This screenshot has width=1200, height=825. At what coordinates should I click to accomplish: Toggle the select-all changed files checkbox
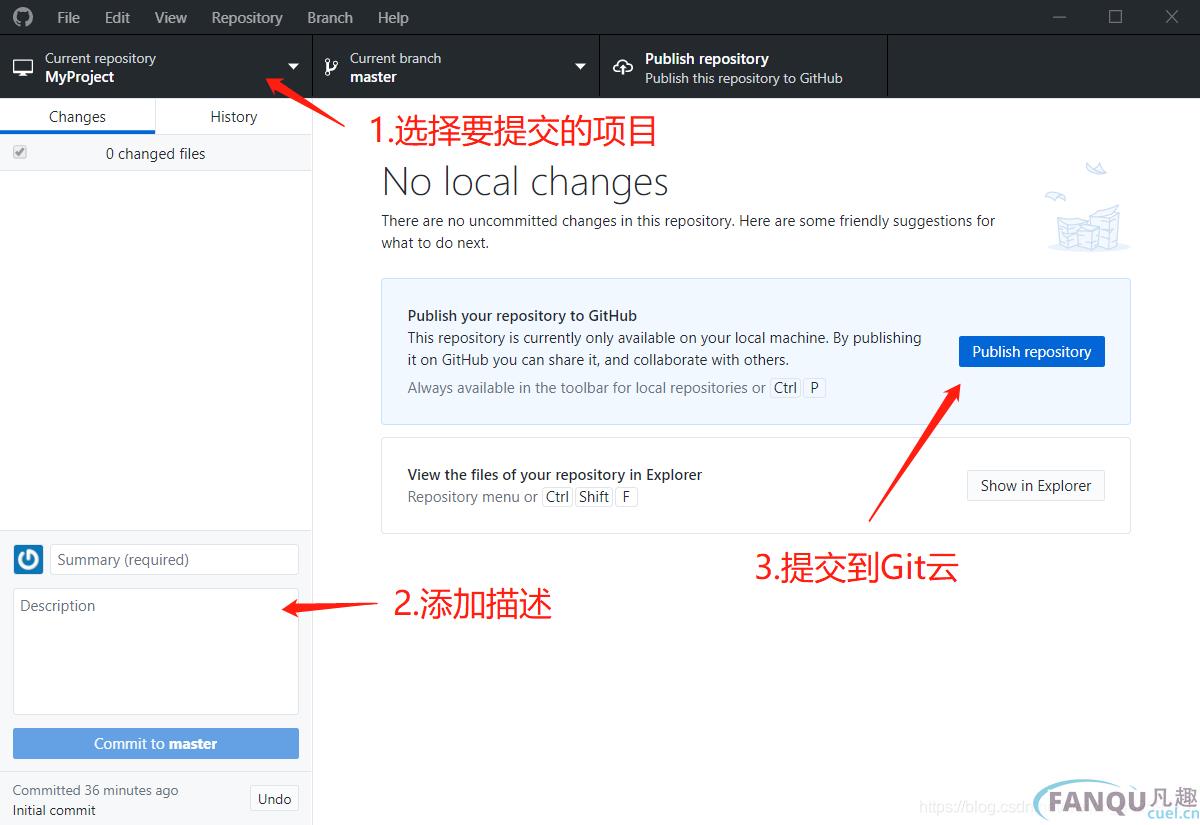coord(20,152)
